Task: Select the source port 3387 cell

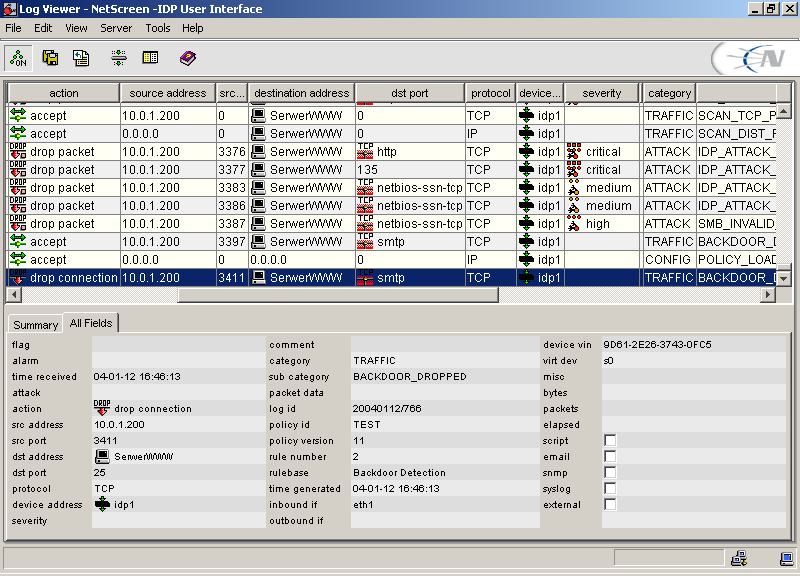Action: click(x=232, y=223)
